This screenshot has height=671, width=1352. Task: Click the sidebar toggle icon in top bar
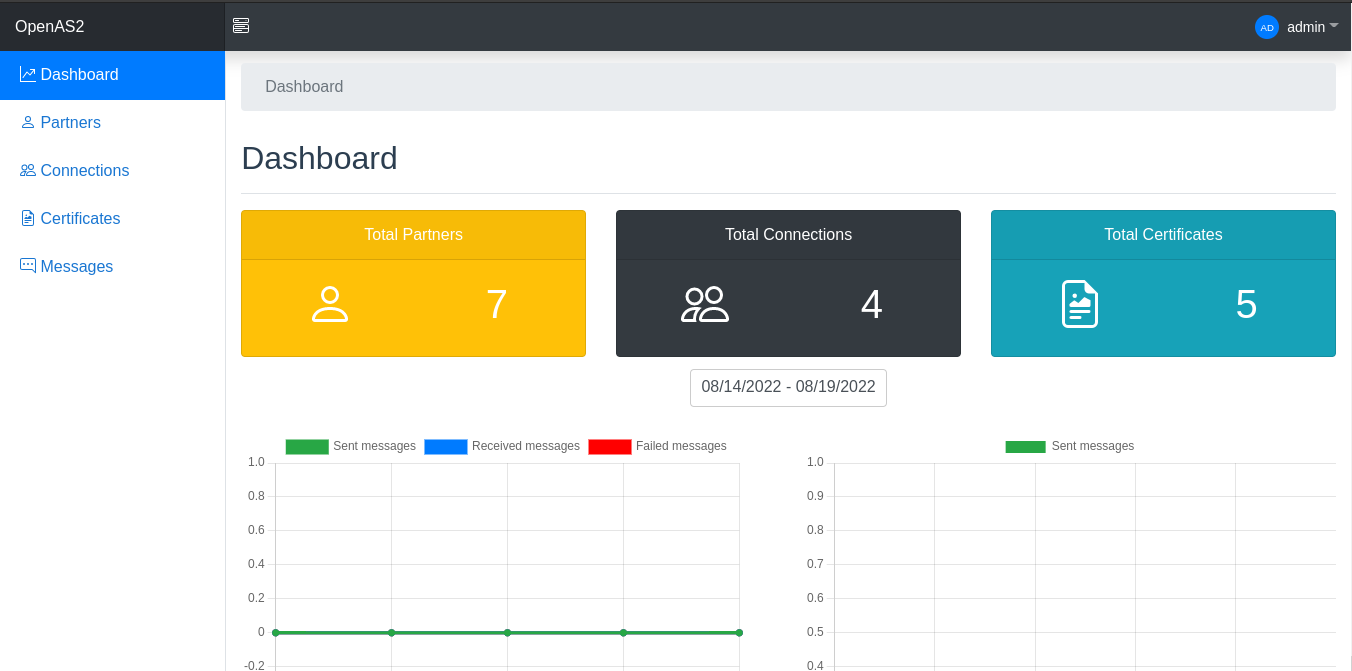pyautogui.click(x=241, y=26)
